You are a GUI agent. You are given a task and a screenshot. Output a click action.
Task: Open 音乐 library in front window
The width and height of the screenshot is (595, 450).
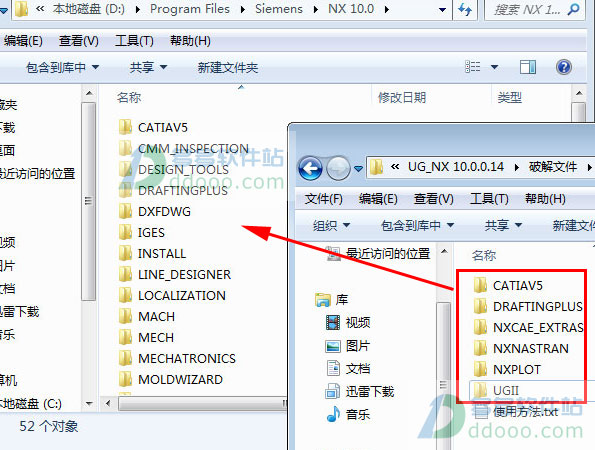point(348,414)
